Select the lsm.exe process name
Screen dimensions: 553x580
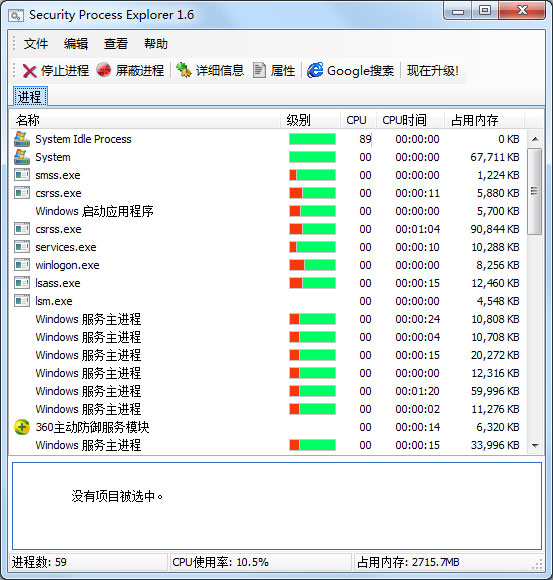[x=54, y=301]
